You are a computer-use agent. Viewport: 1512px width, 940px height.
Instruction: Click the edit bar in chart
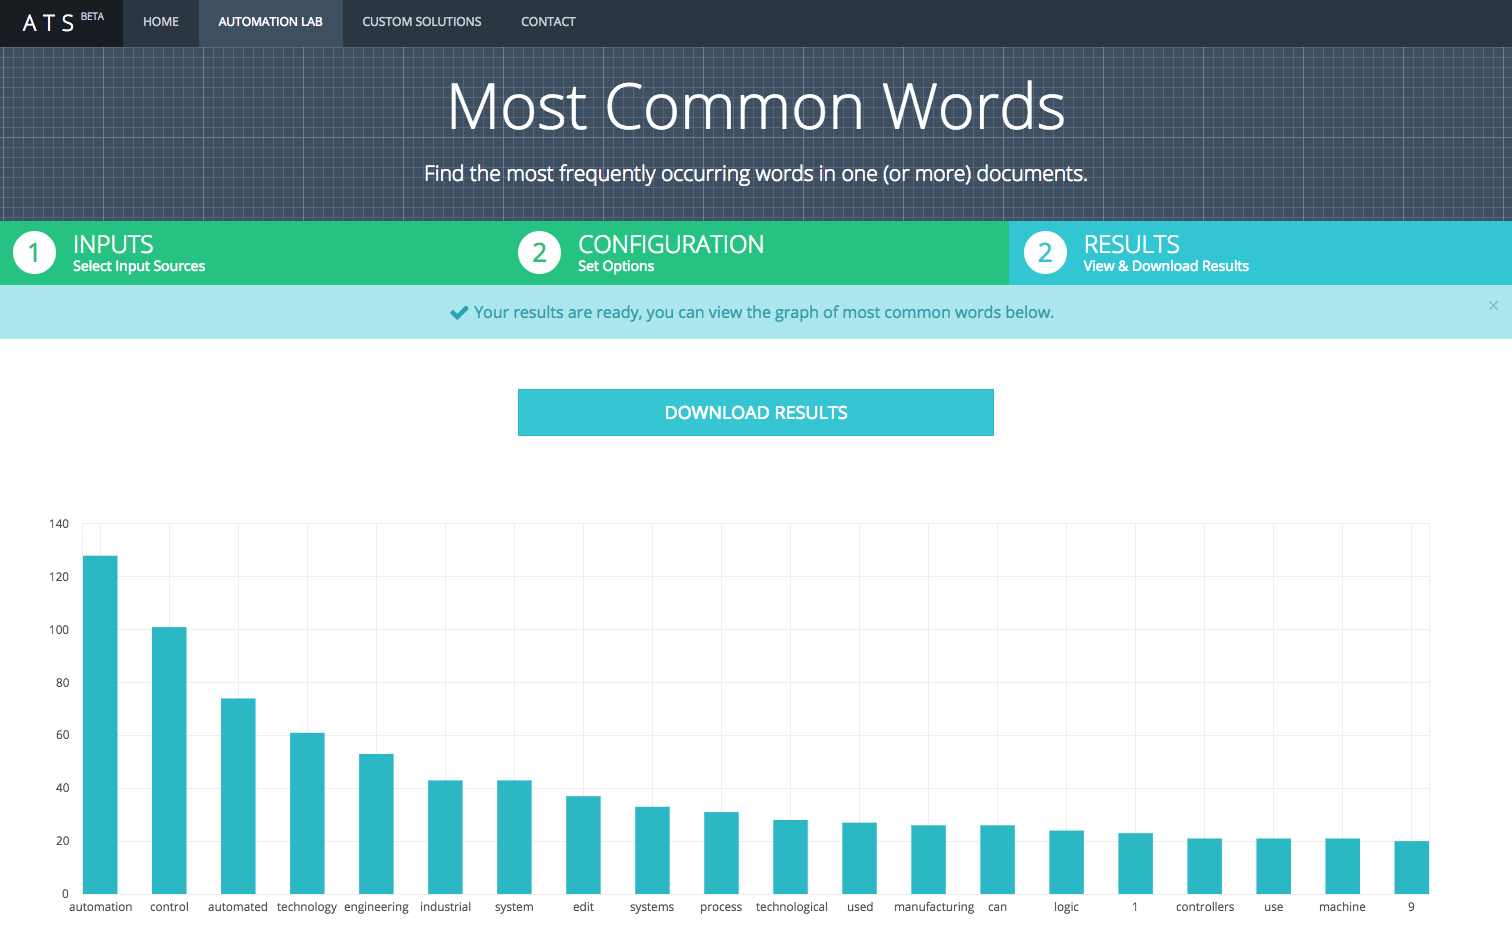point(583,845)
